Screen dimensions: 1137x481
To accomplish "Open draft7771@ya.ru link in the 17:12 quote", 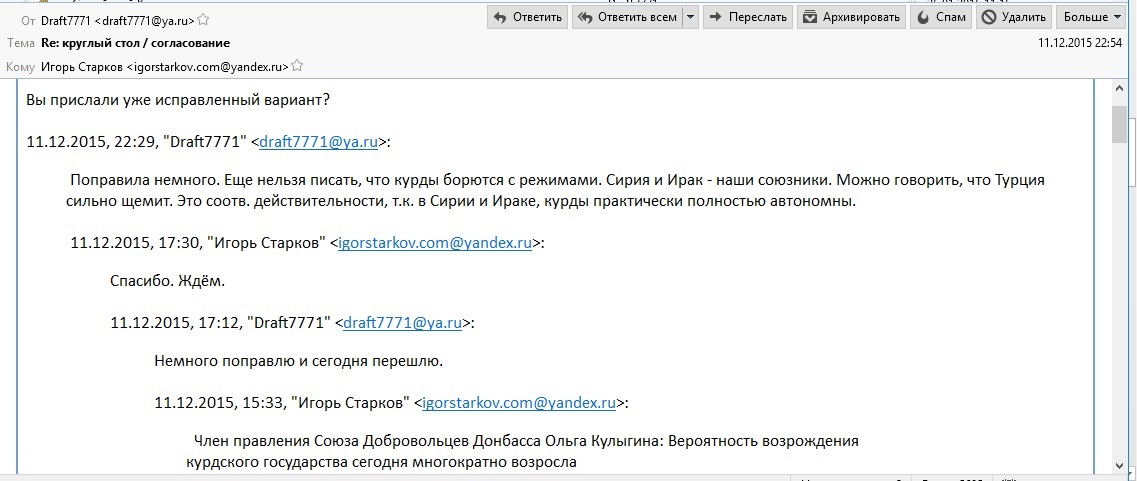I will pyautogui.click(x=402, y=323).
